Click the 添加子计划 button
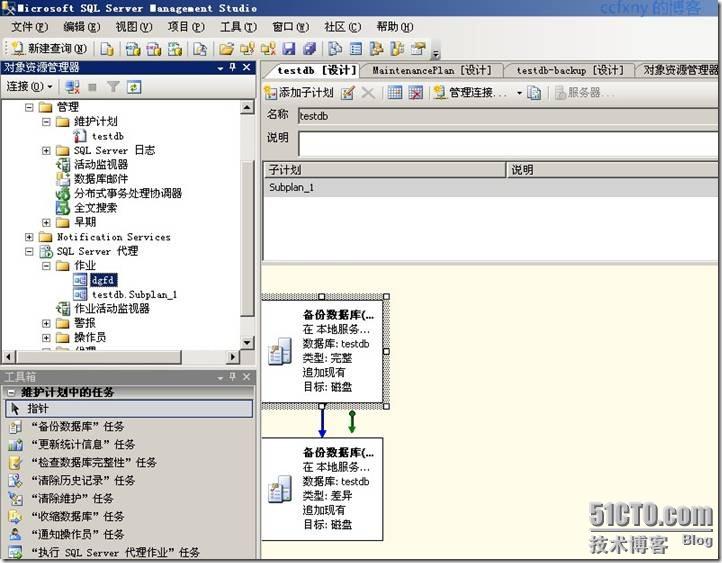Screen dimensions: 722x563 (x=299, y=93)
